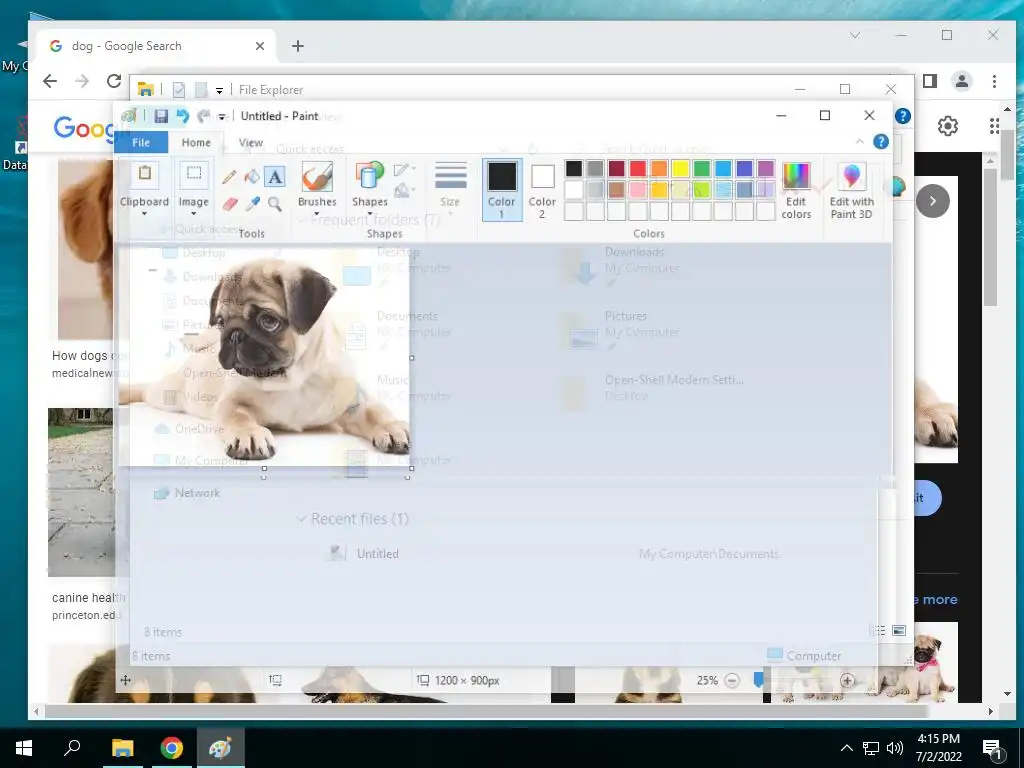The image size is (1024, 768).
Task: Pick the purple color swatch
Action: [x=766, y=168]
